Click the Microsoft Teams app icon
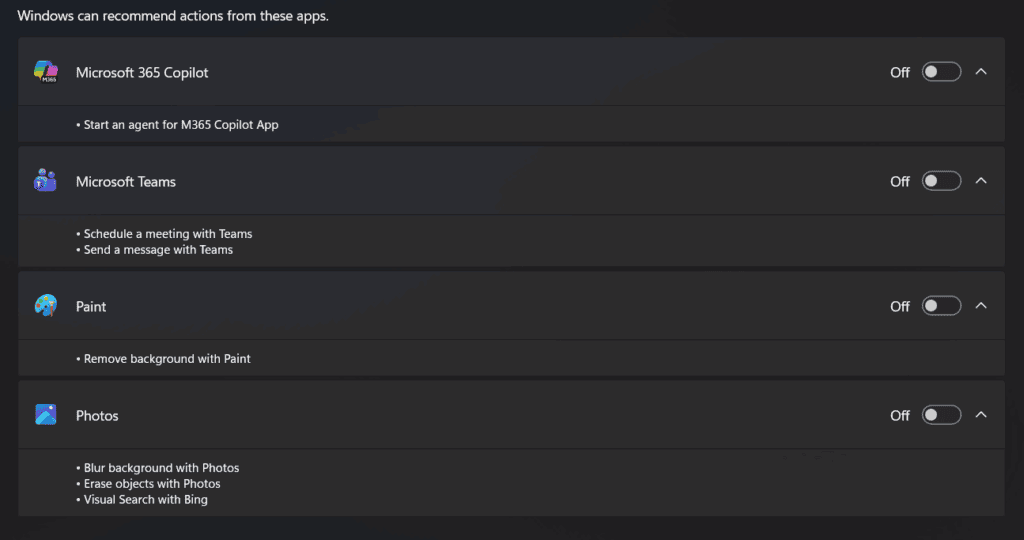The width and height of the screenshot is (1024, 540). 46,181
